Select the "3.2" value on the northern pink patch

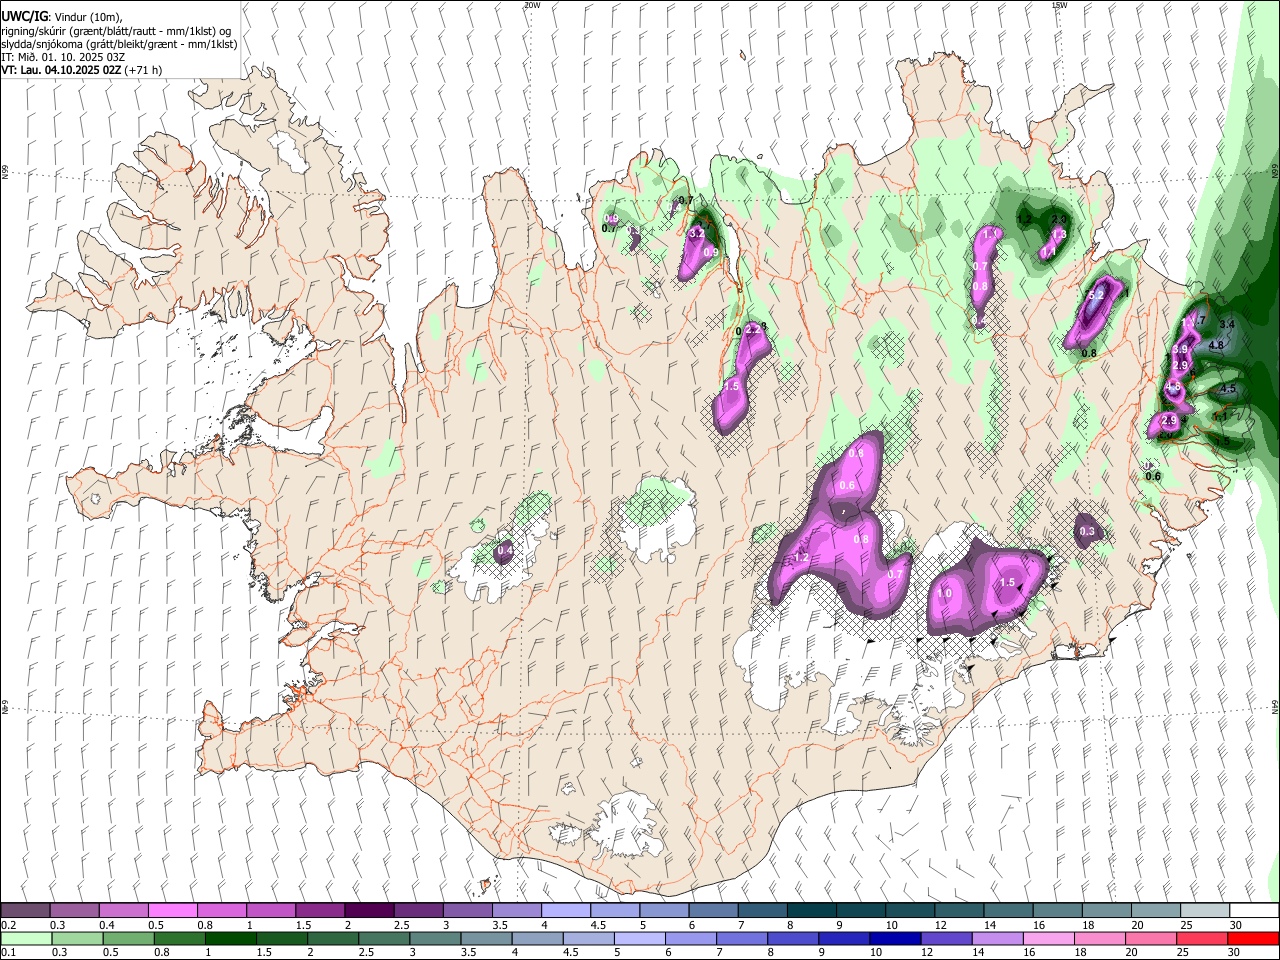(x=698, y=234)
